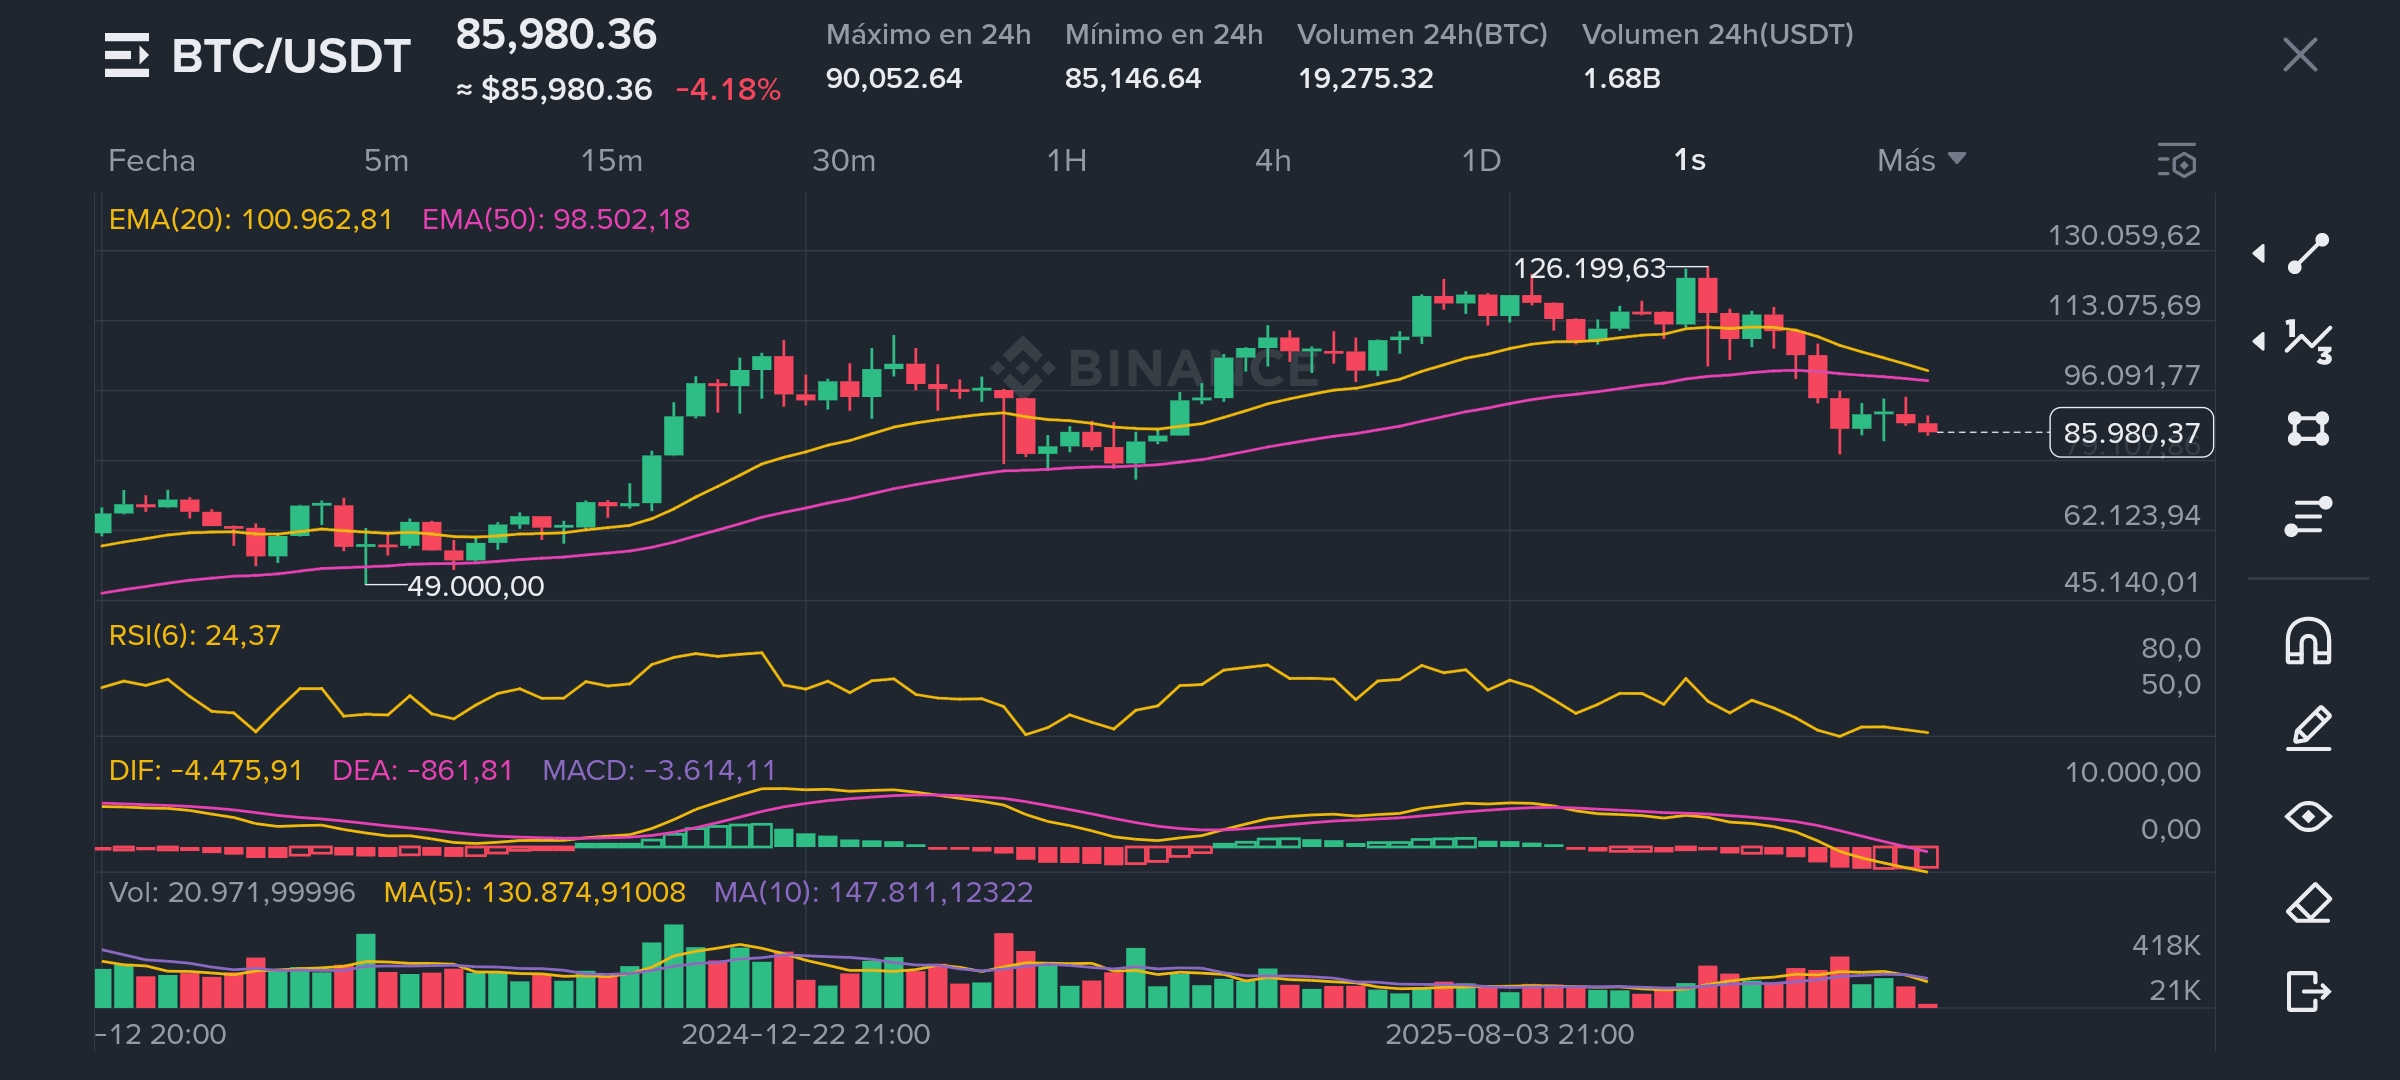This screenshot has height=1080, width=2400.
Task: Open chart indicator settings icon
Action: click(x=2176, y=161)
